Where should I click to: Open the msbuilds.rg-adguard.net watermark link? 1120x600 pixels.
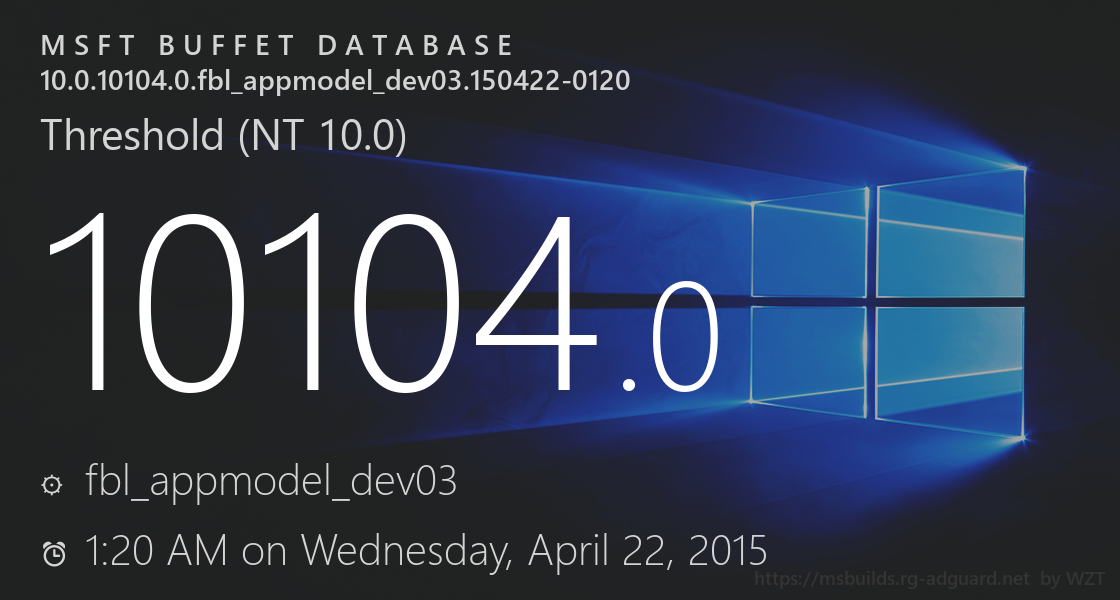pos(891,579)
